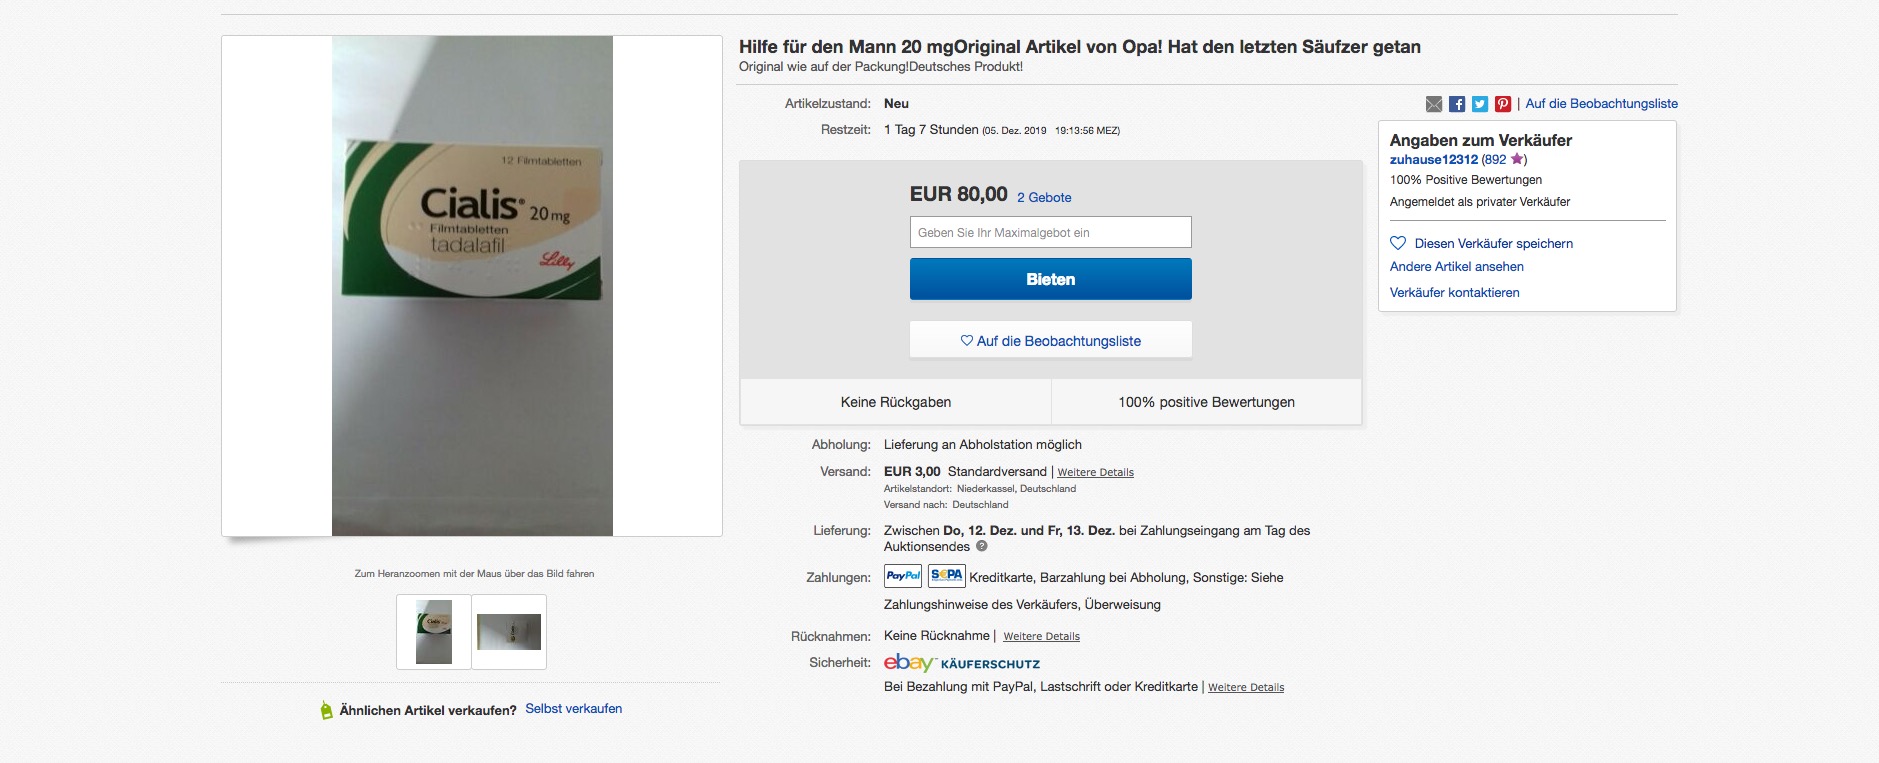Expand Weitere Details for buyer protection
The image size is (1879, 763).
click(1245, 687)
